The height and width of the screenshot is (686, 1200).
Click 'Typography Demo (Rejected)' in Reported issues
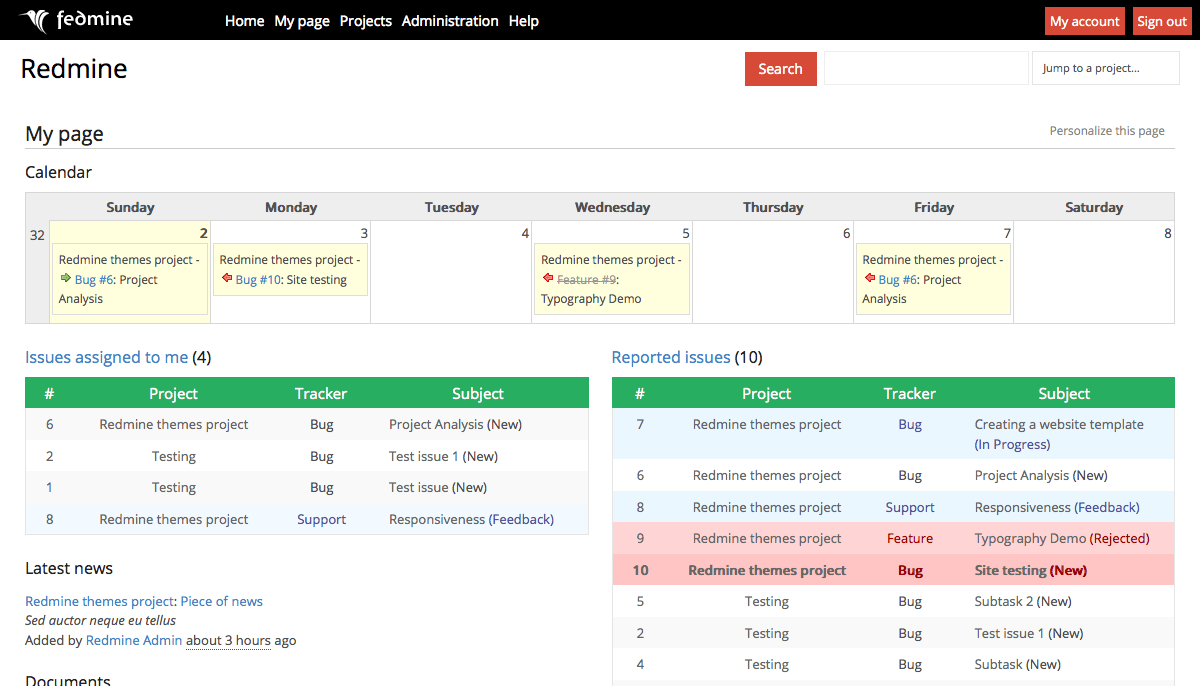coord(1062,538)
